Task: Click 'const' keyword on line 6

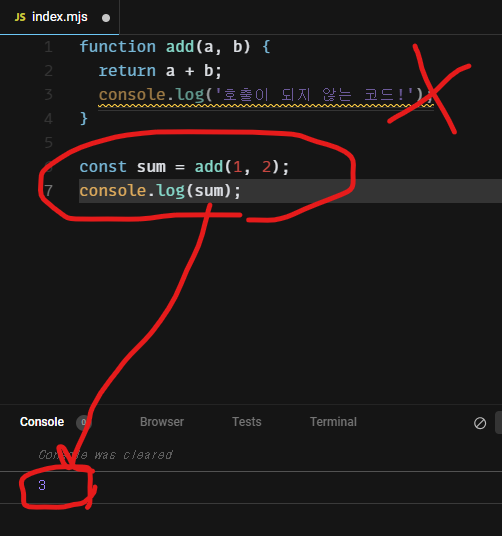Action: pyautogui.click(x=103, y=167)
